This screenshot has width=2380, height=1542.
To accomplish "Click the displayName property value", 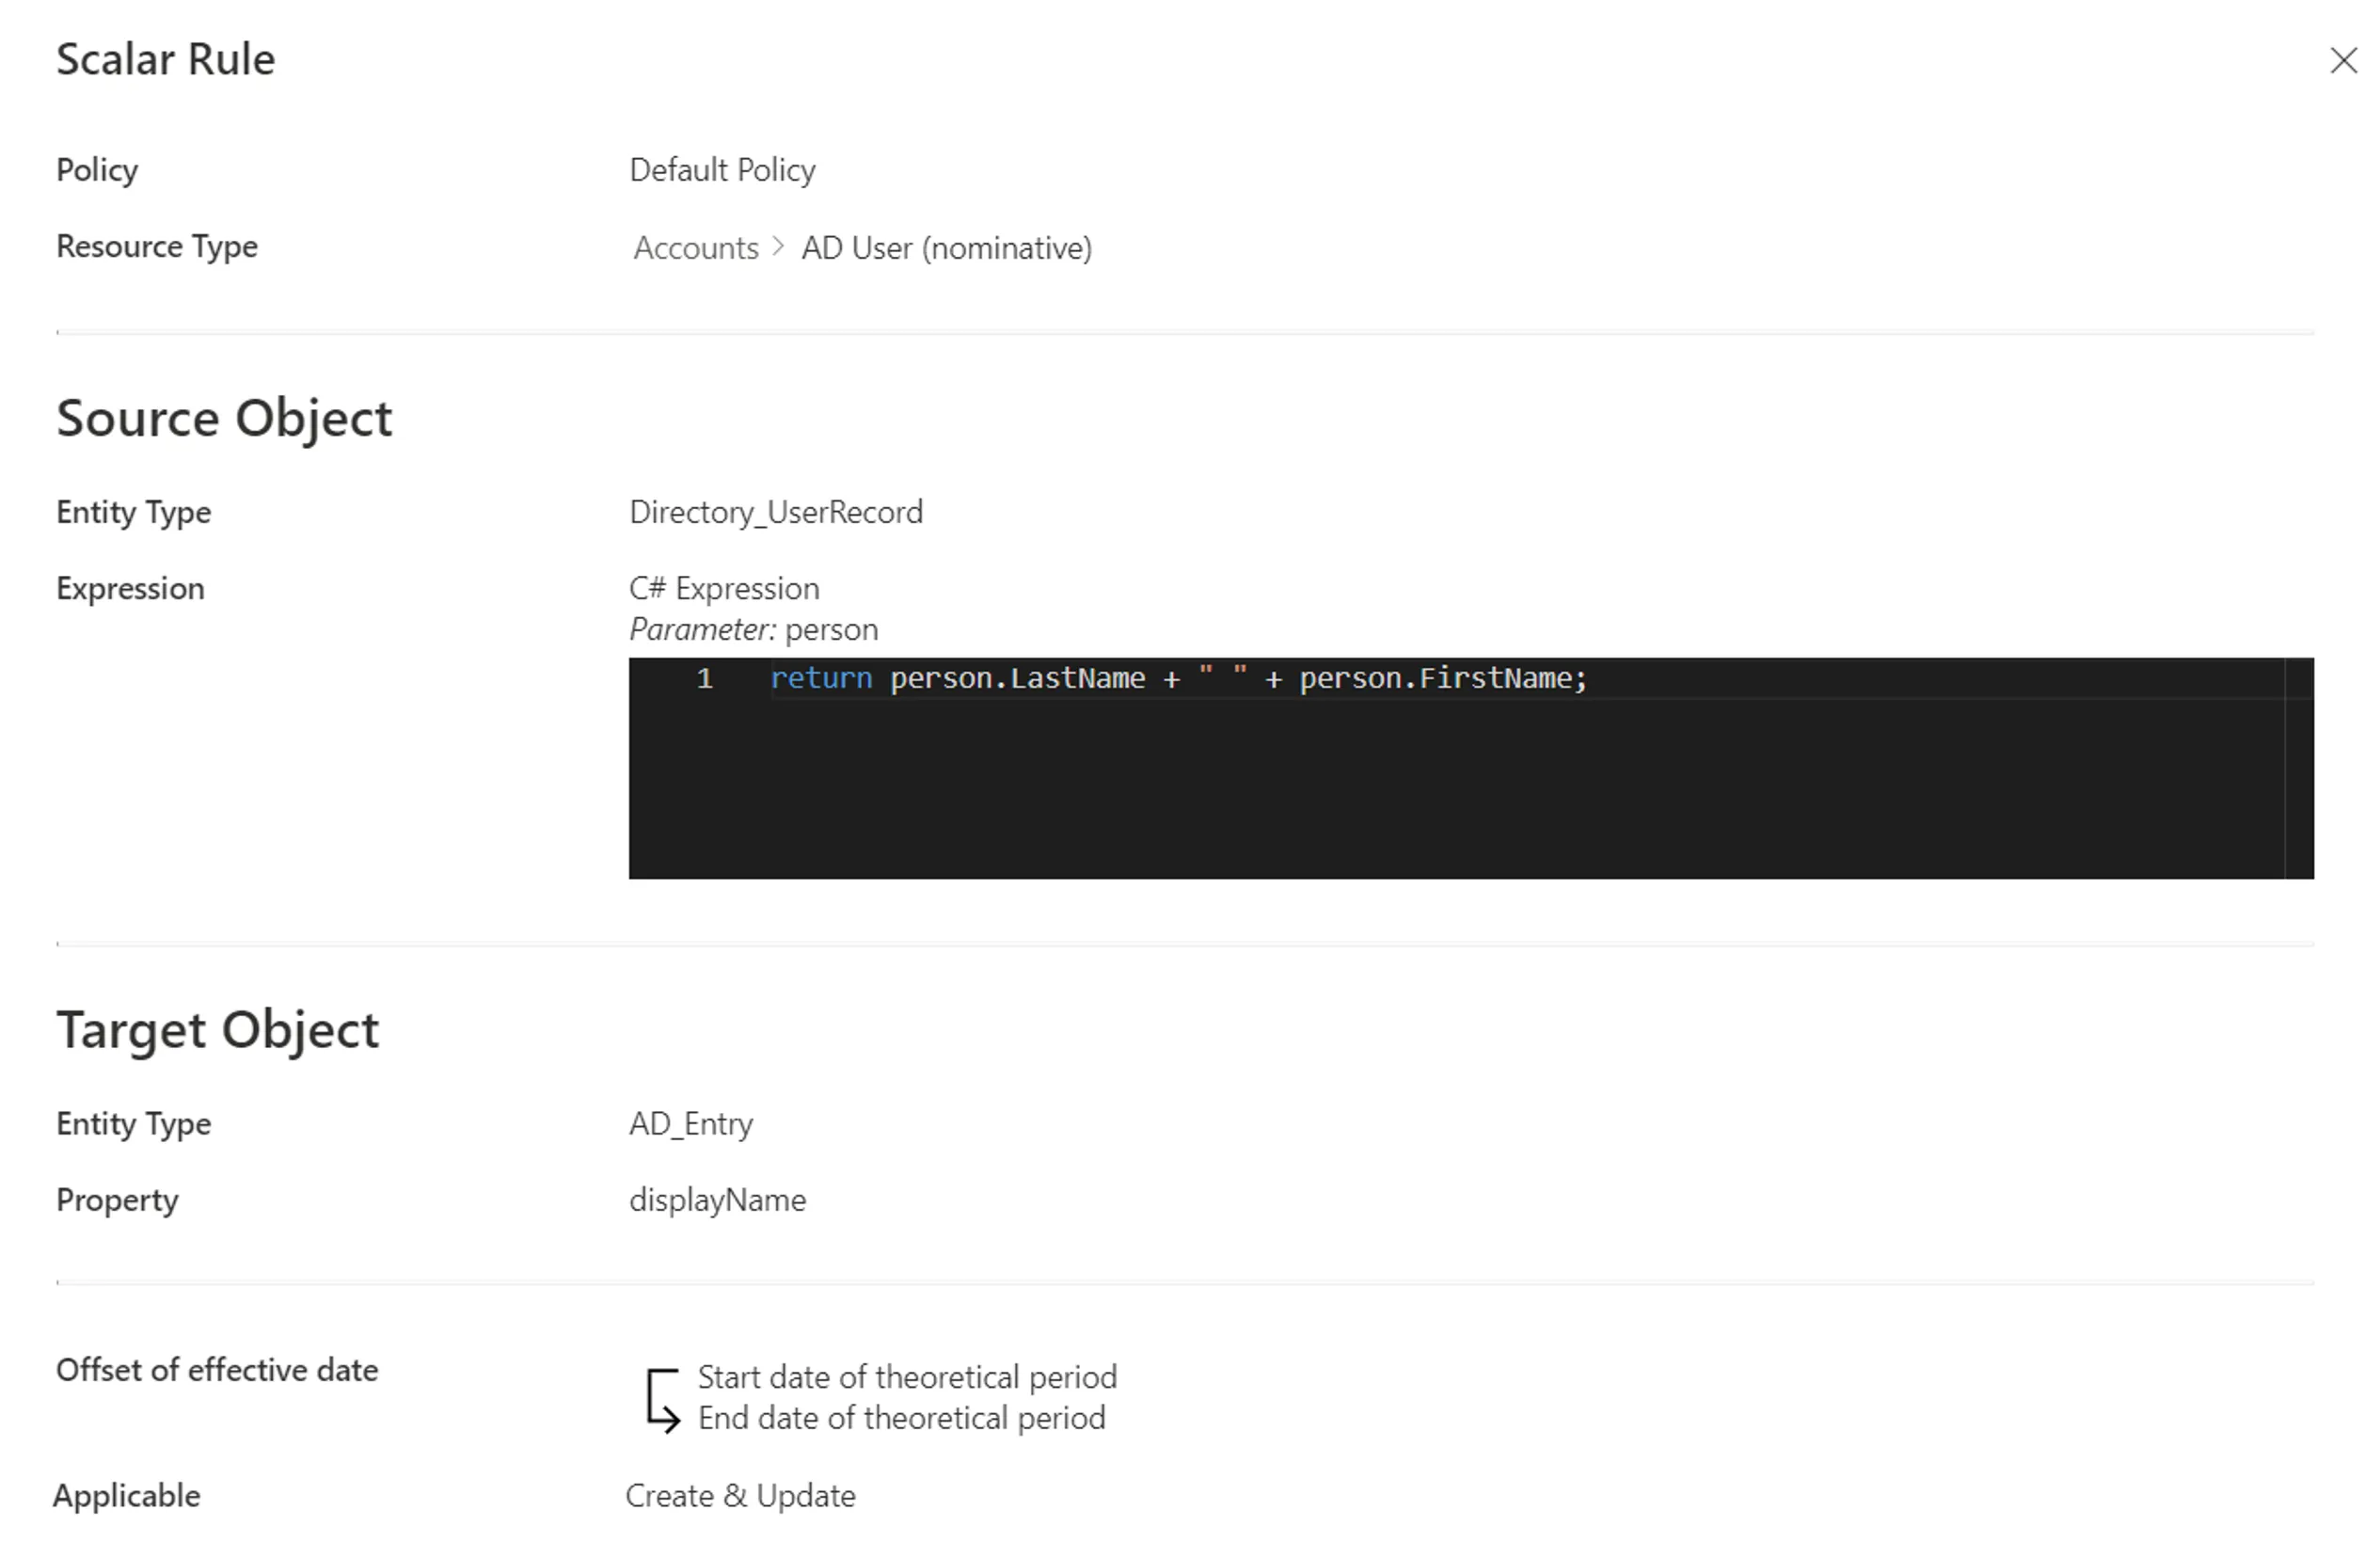I will tap(717, 1200).
